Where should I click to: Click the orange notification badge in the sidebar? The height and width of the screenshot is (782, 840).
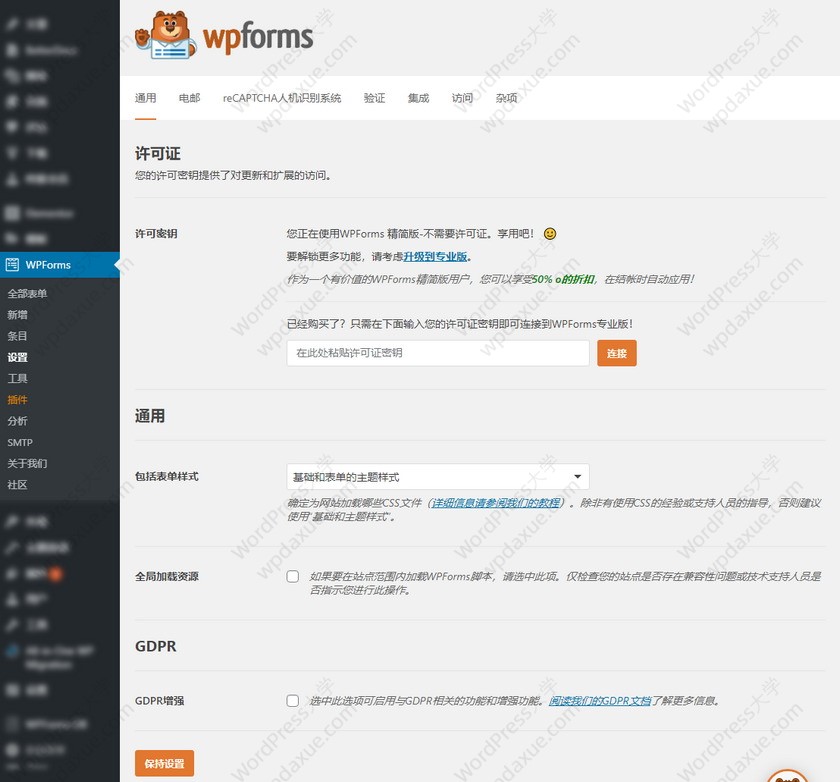(56, 574)
